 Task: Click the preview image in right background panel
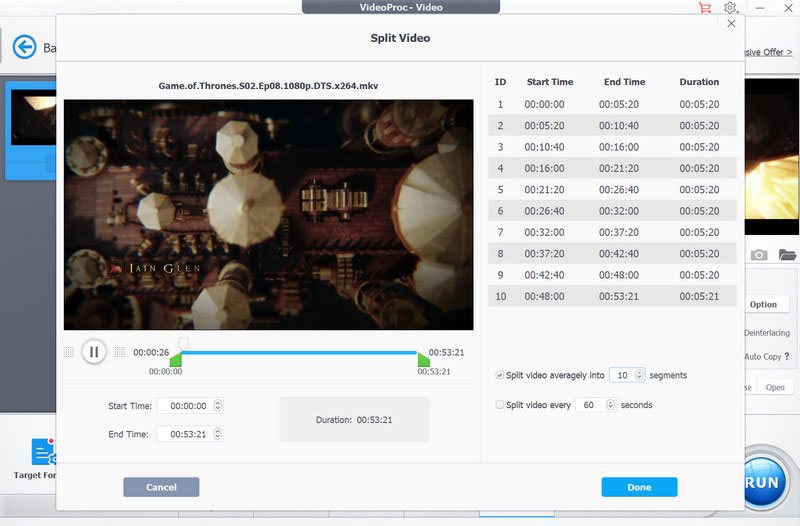tap(772, 156)
